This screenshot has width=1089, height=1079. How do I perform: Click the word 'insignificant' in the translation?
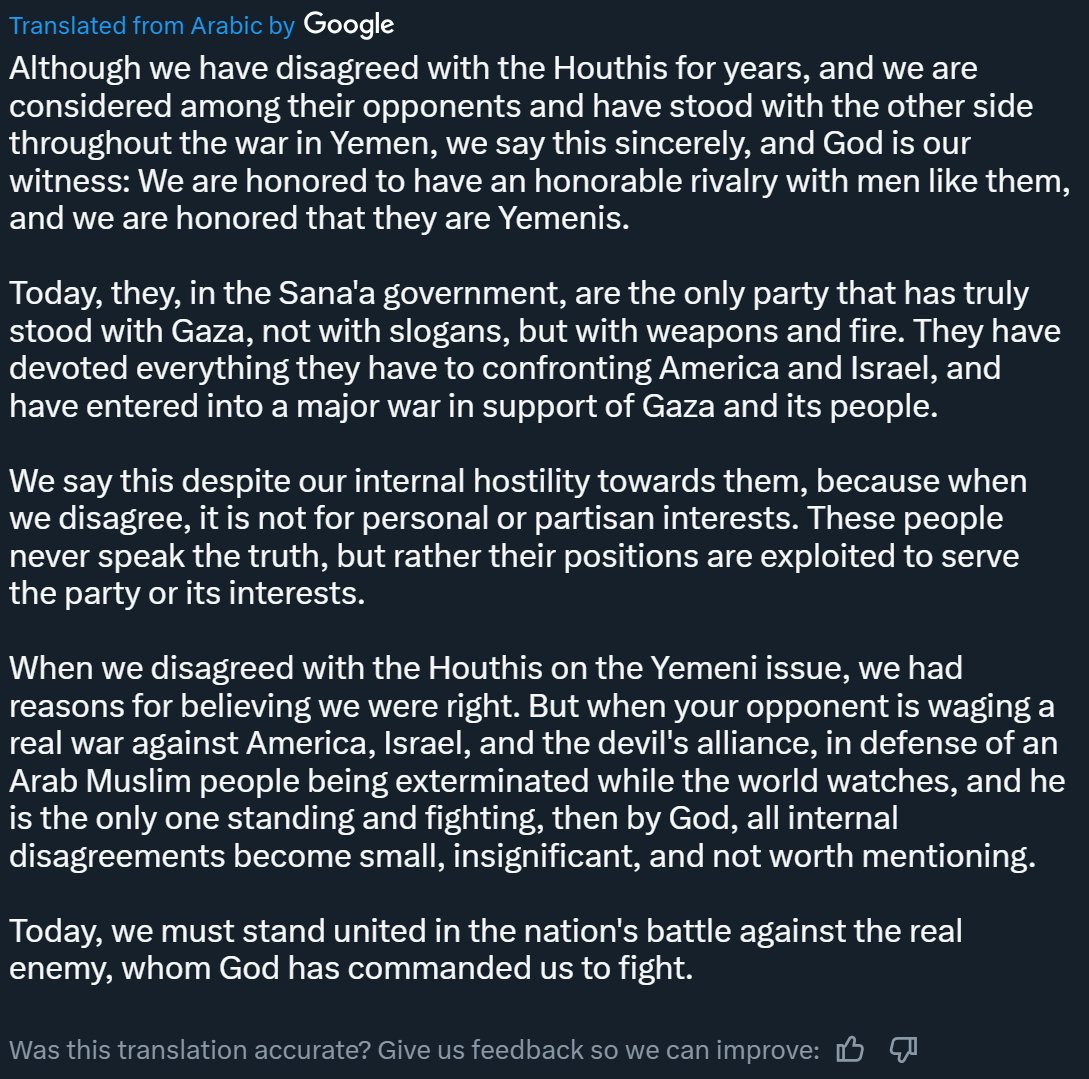[547, 855]
